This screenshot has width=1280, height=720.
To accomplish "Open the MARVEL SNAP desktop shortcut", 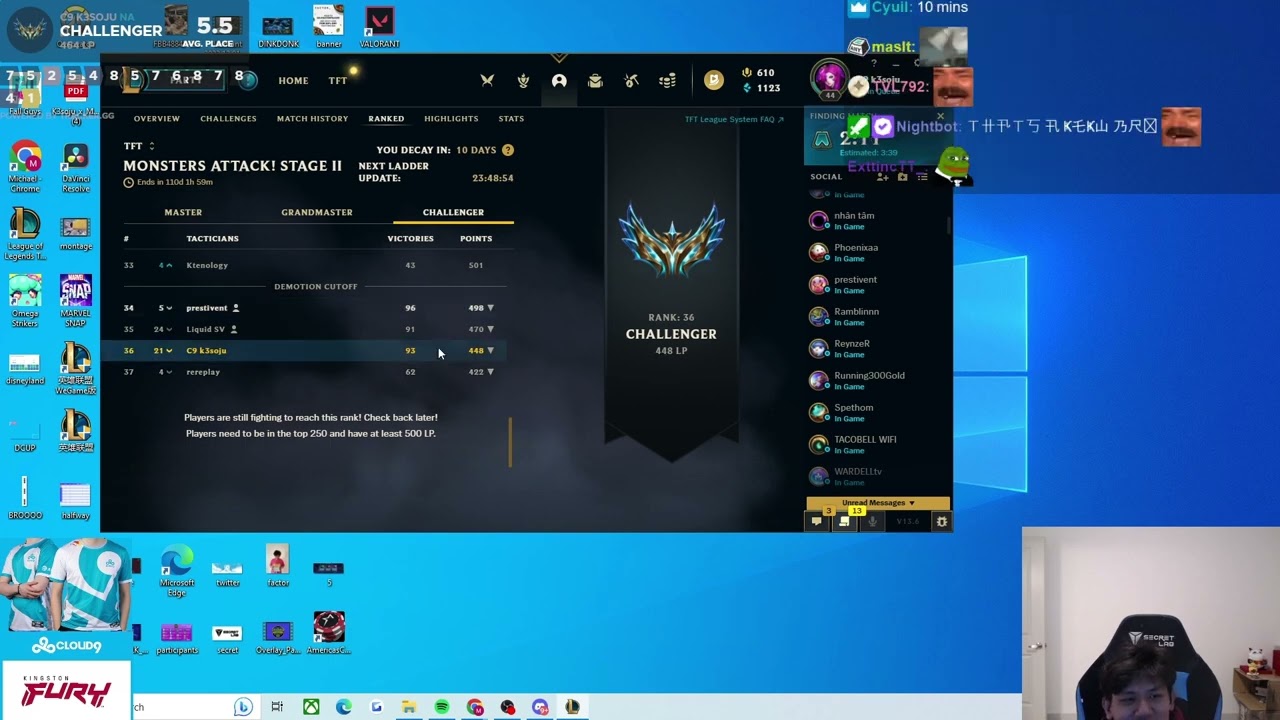I will [75, 299].
